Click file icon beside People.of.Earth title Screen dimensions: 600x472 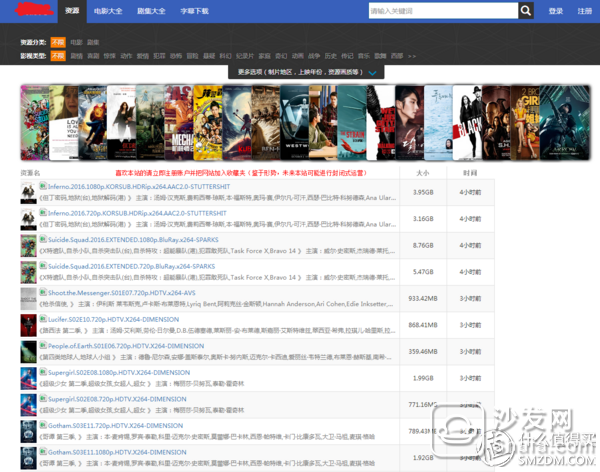(x=43, y=345)
